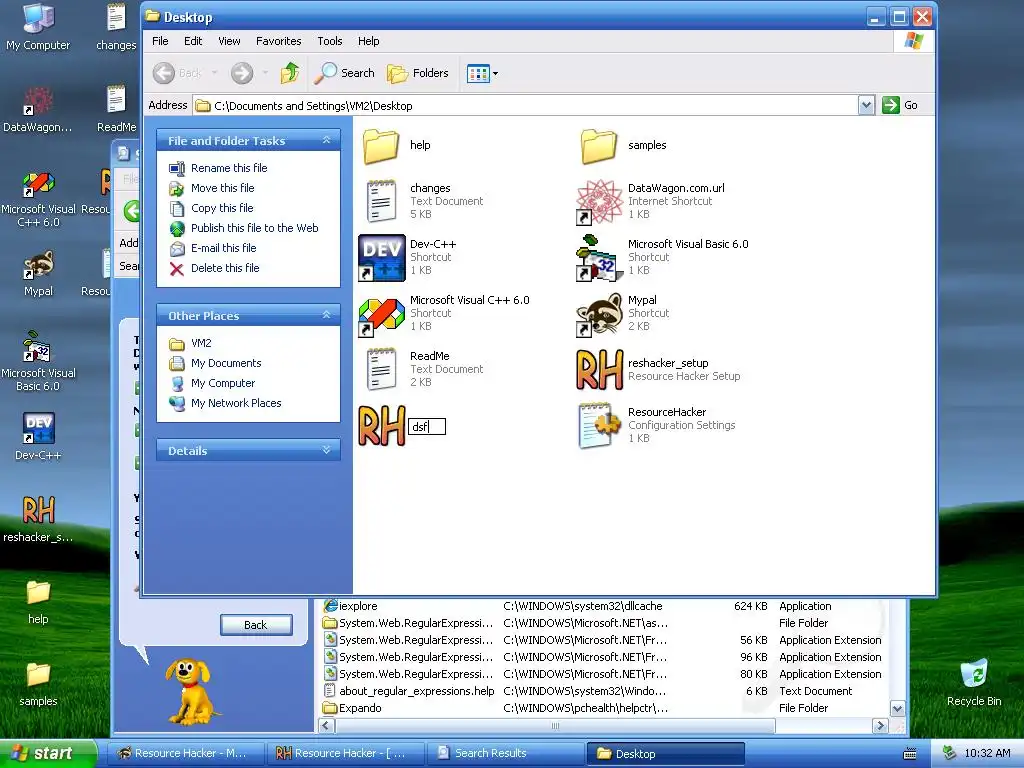Select DataWagon.com.url internet shortcut icon

(x=599, y=202)
